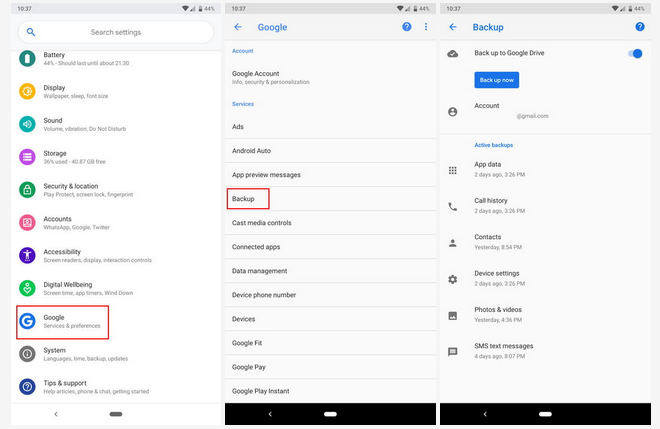
Task: Open Android Auto settings
Action: tap(330, 150)
